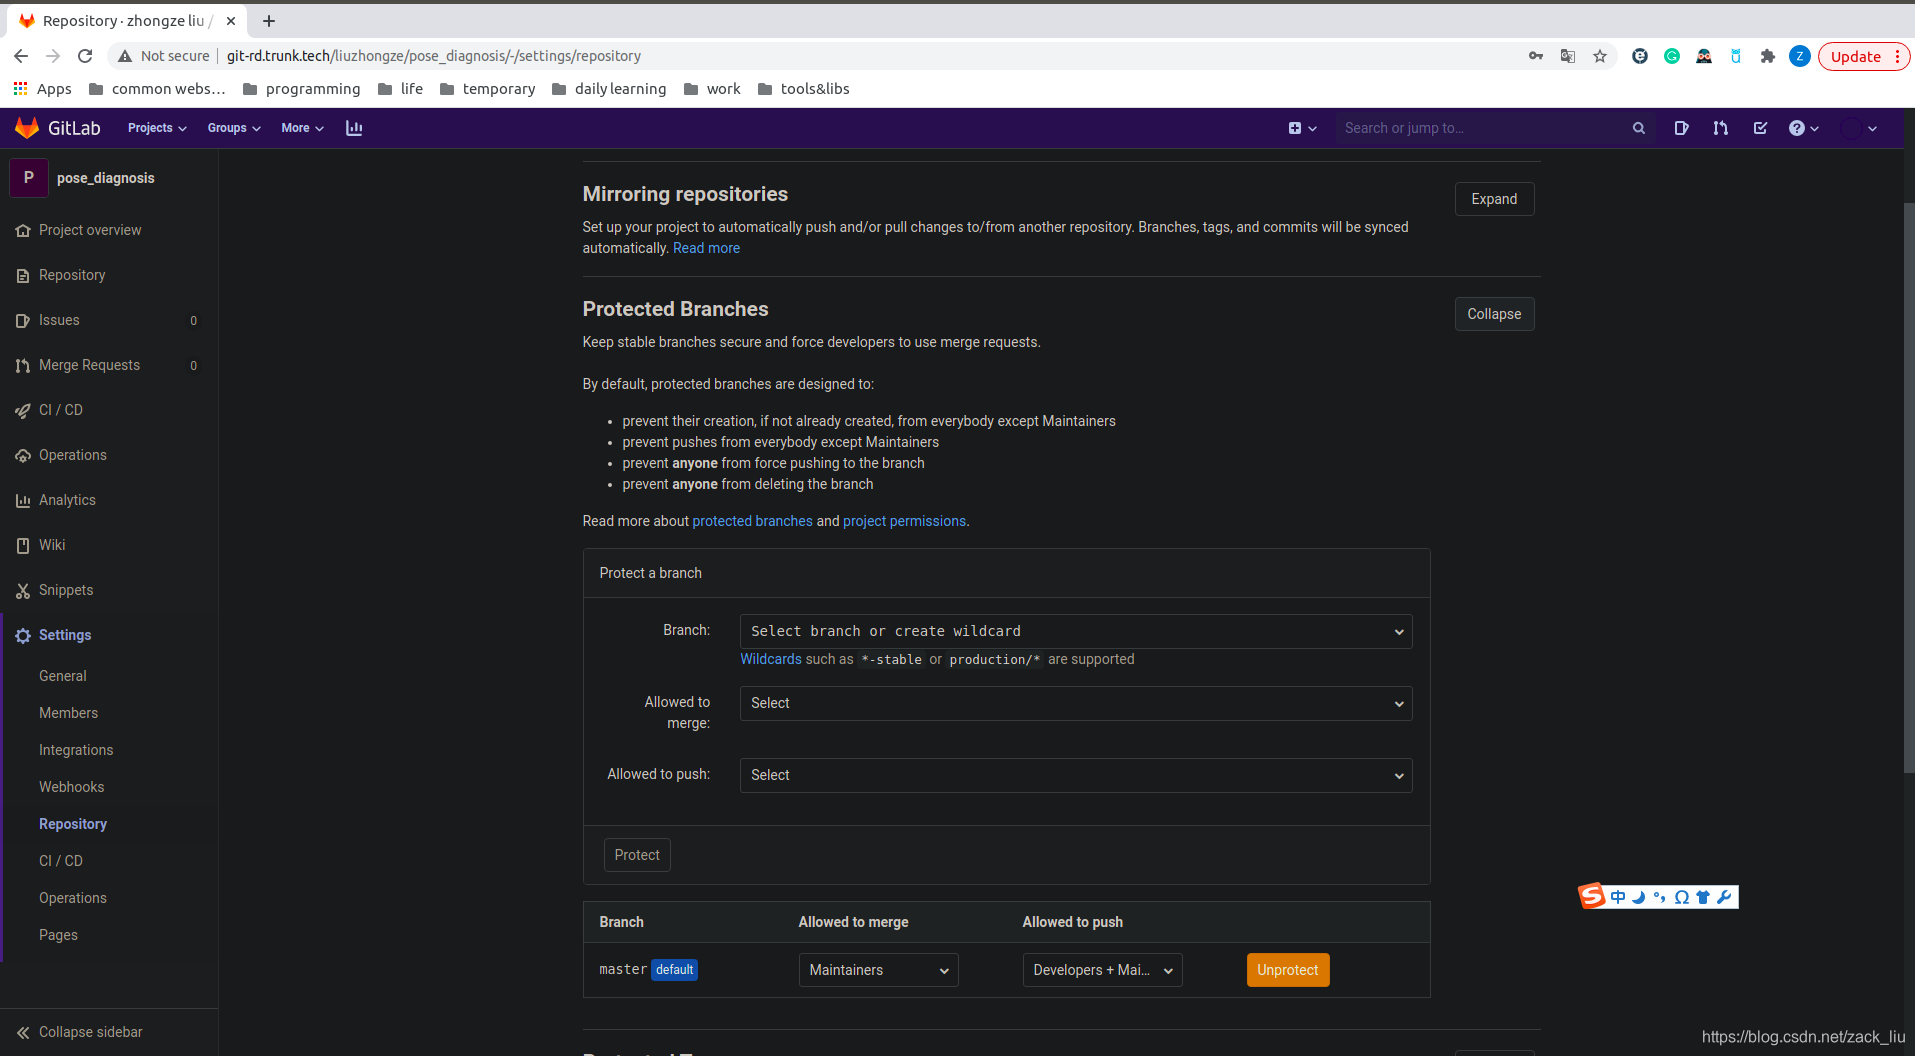Open the user avatar menu
The width and height of the screenshot is (1915, 1056).
[1860, 128]
